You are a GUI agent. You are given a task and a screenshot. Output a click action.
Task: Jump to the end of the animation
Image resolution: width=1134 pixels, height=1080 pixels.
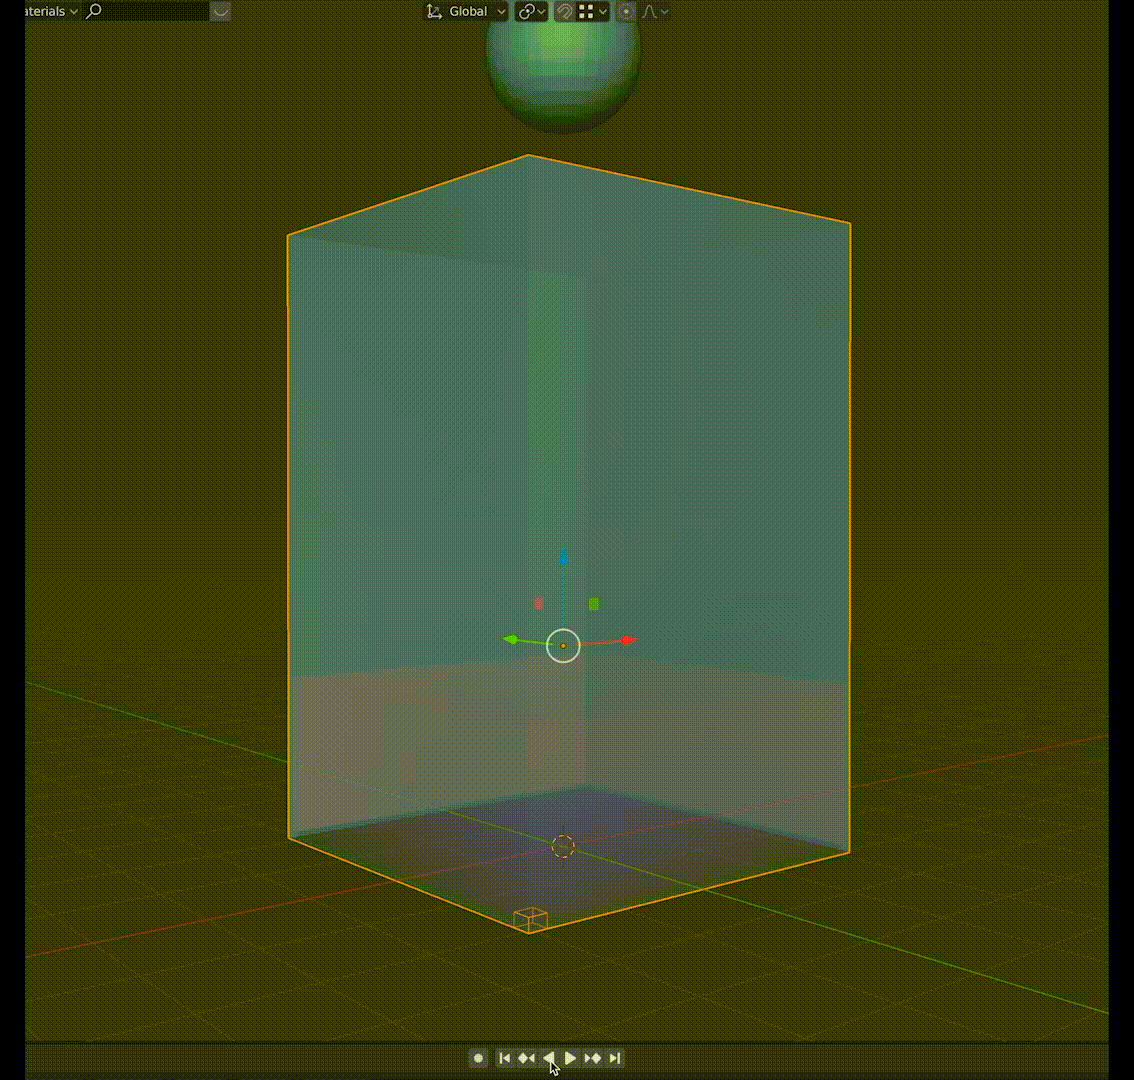[x=614, y=1058]
